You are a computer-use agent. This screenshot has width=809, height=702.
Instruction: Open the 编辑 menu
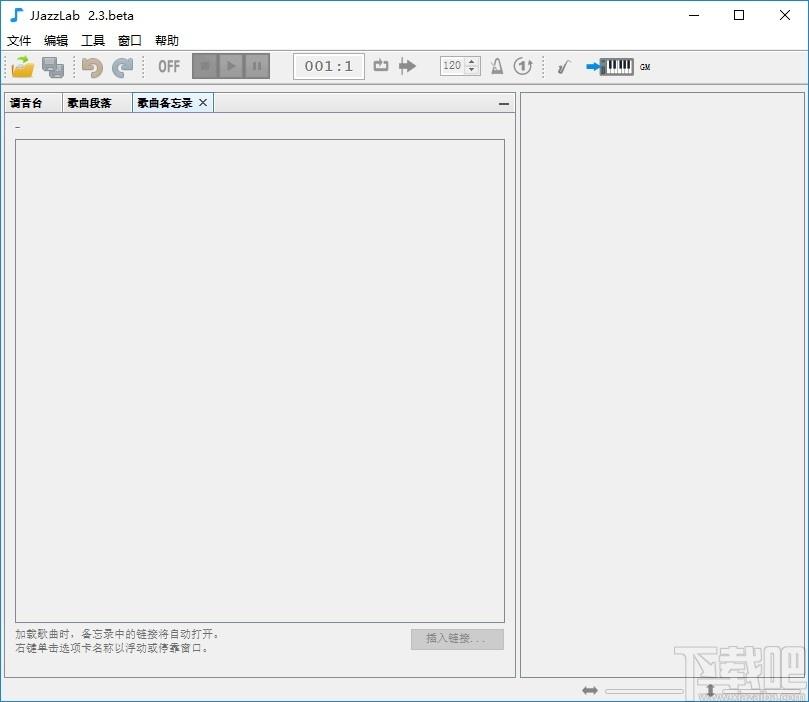click(56, 40)
